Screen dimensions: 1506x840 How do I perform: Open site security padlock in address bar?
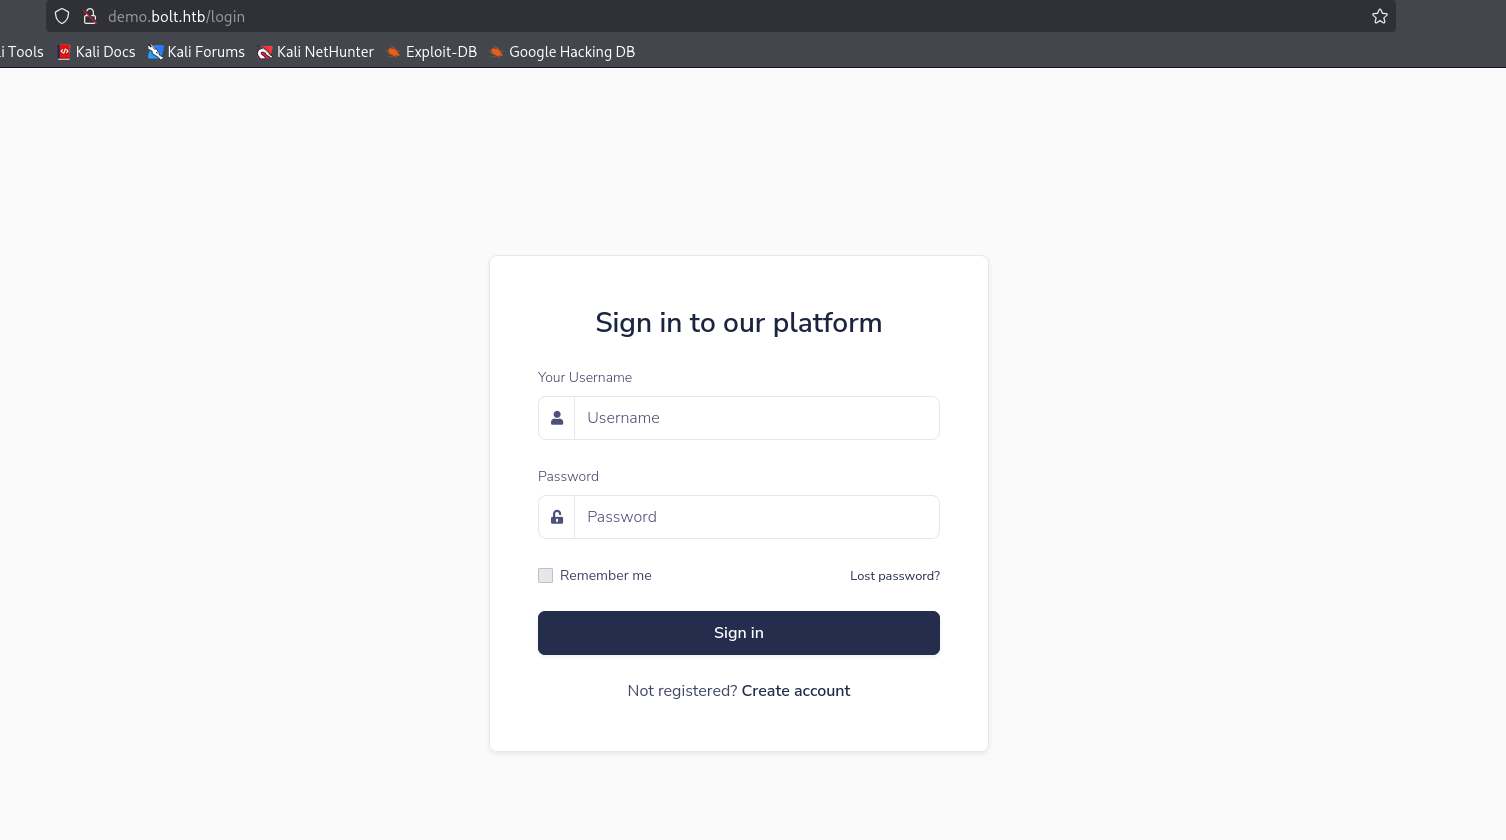point(90,16)
